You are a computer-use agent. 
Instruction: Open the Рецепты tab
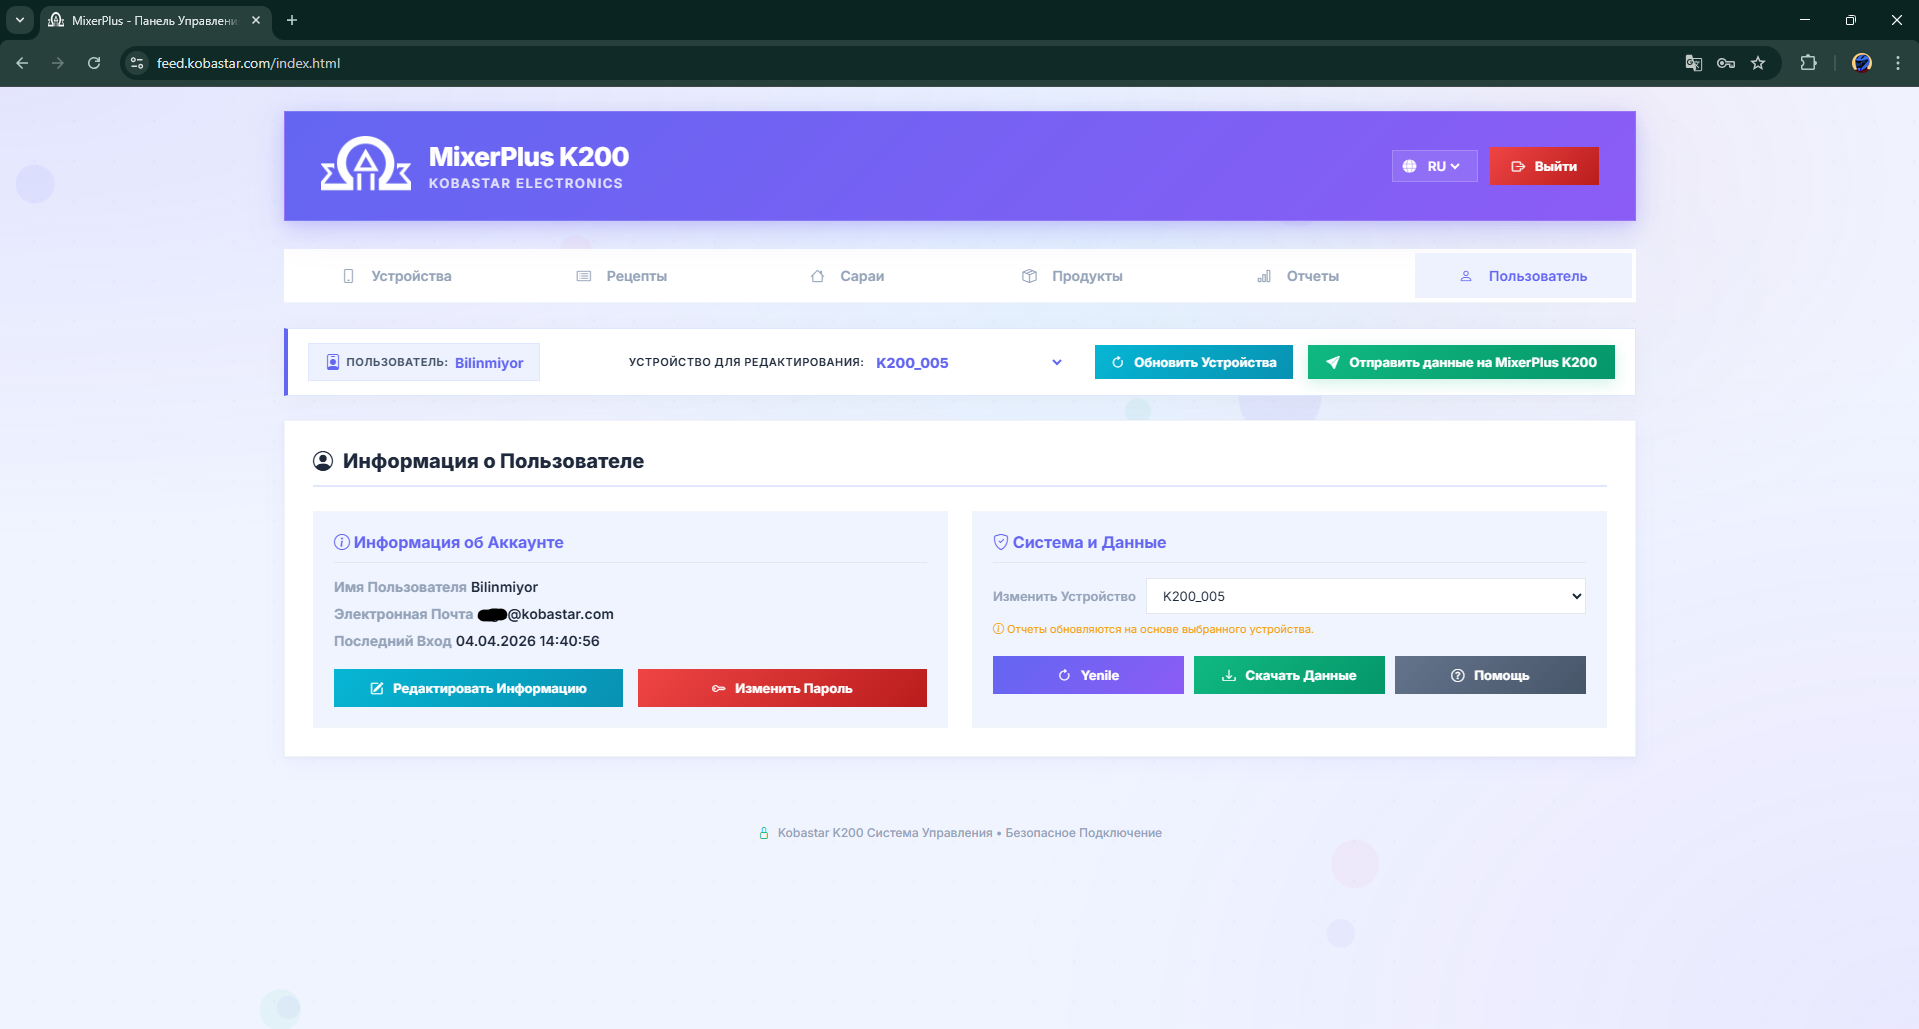pyautogui.click(x=622, y=276)
